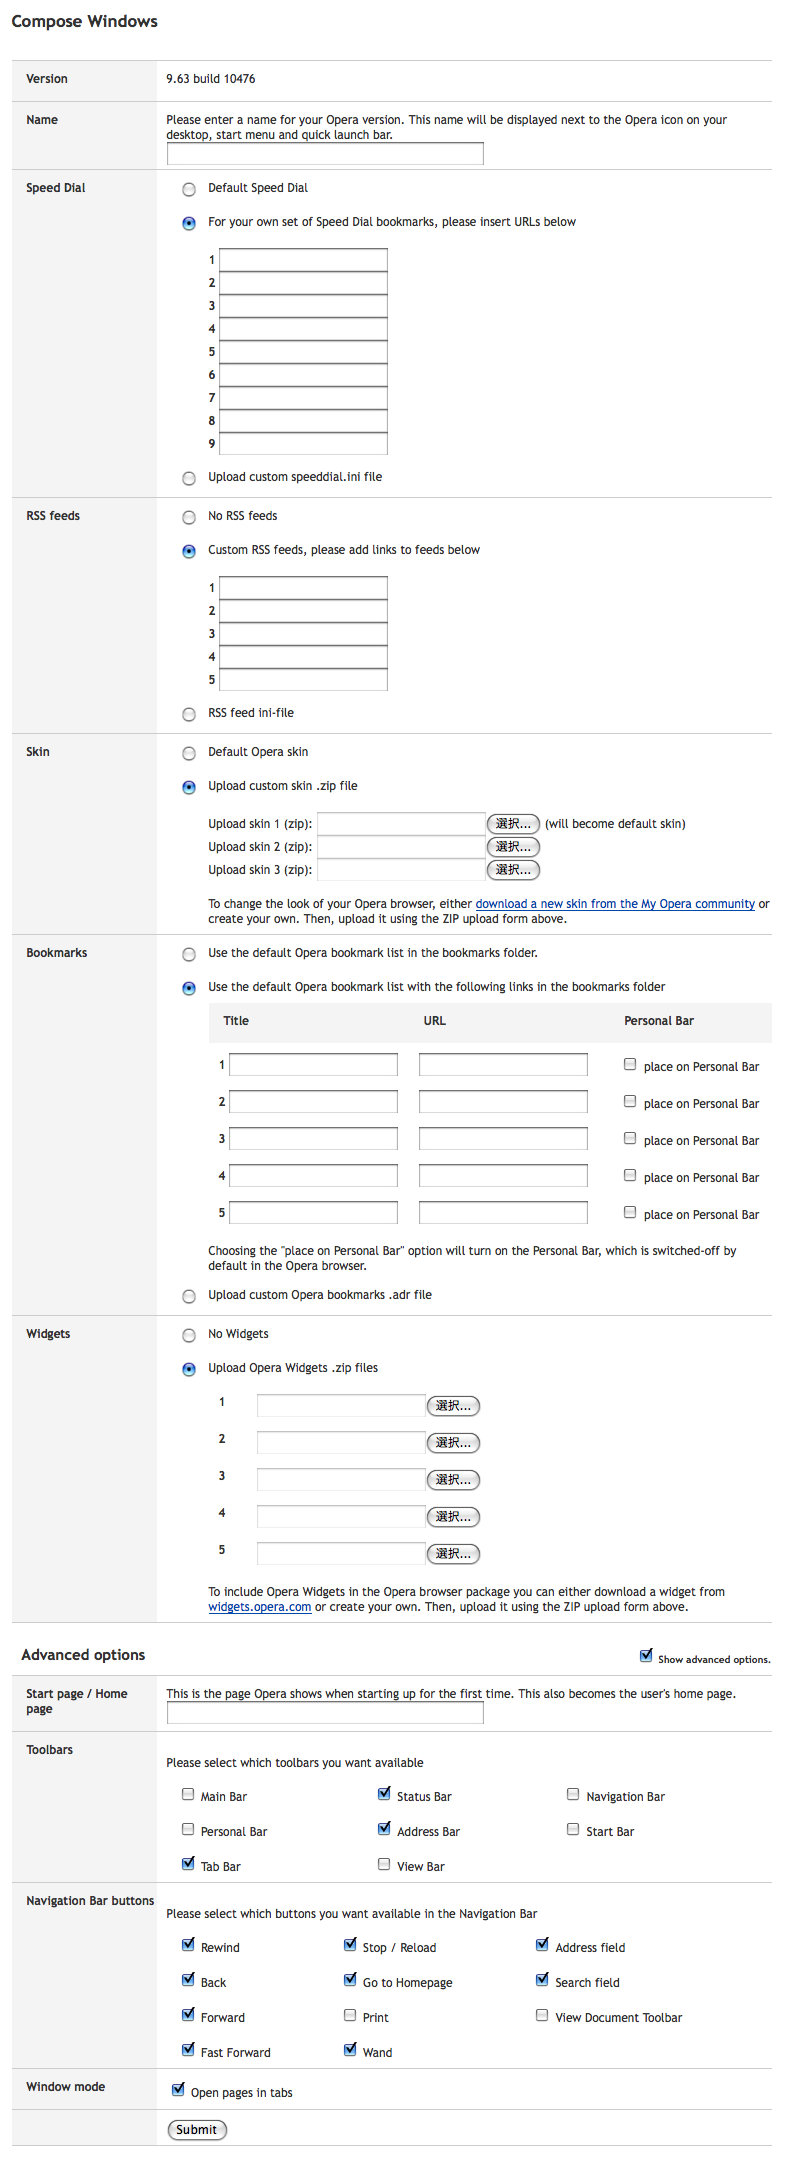Click widget 3 file path field

point(341,1480)
